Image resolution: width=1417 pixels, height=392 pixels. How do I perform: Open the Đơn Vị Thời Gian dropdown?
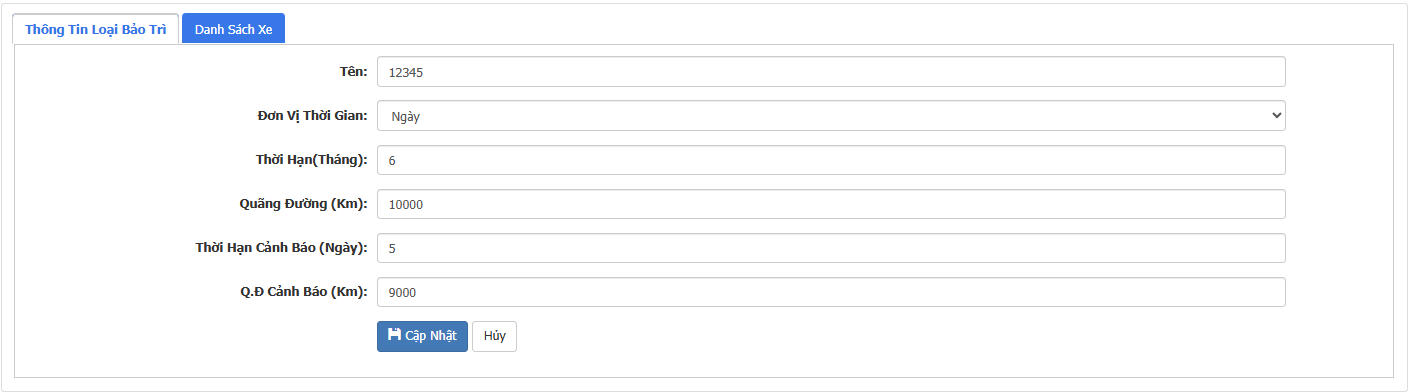click(831, 116)
